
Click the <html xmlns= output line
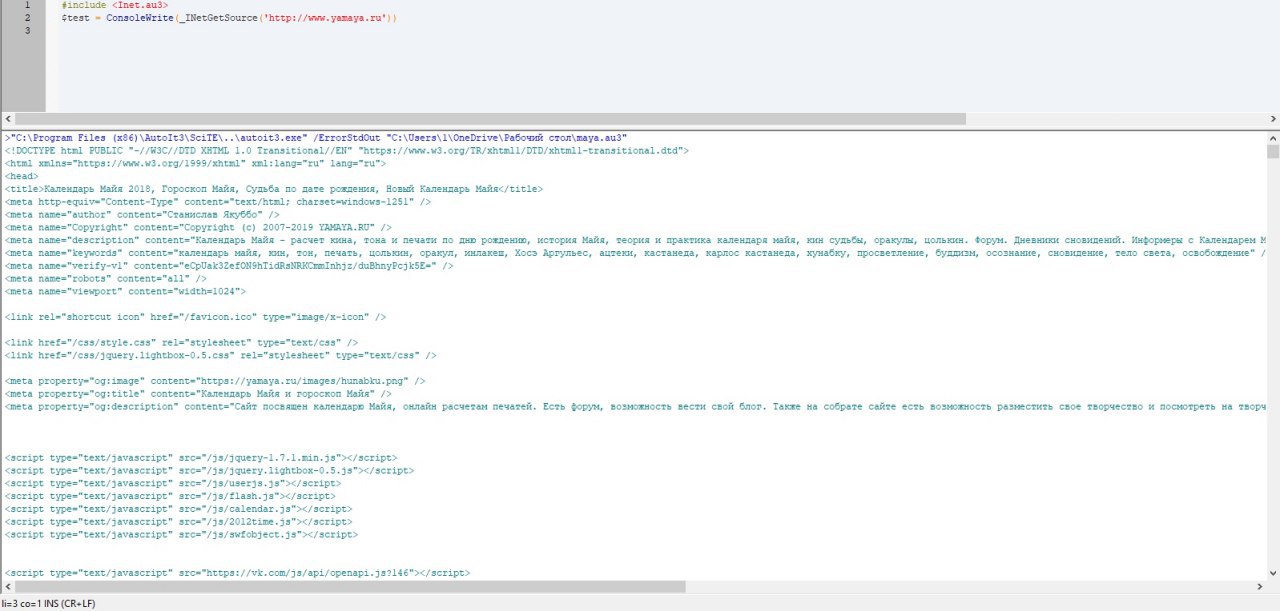[196, 163]
